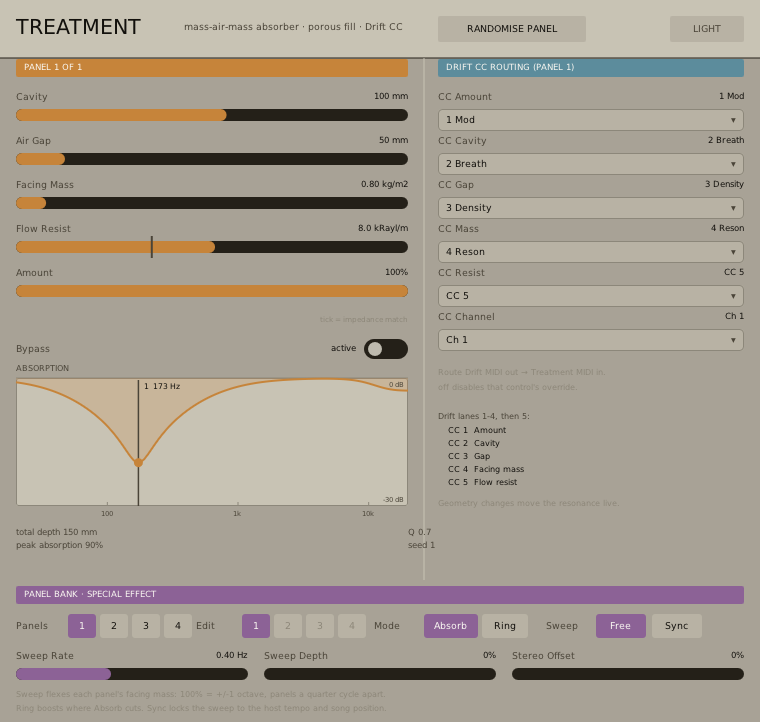Image resolution: width=760 pixels, height=722 pixels.
Task: Choose Ring mode
Action: 505,626
